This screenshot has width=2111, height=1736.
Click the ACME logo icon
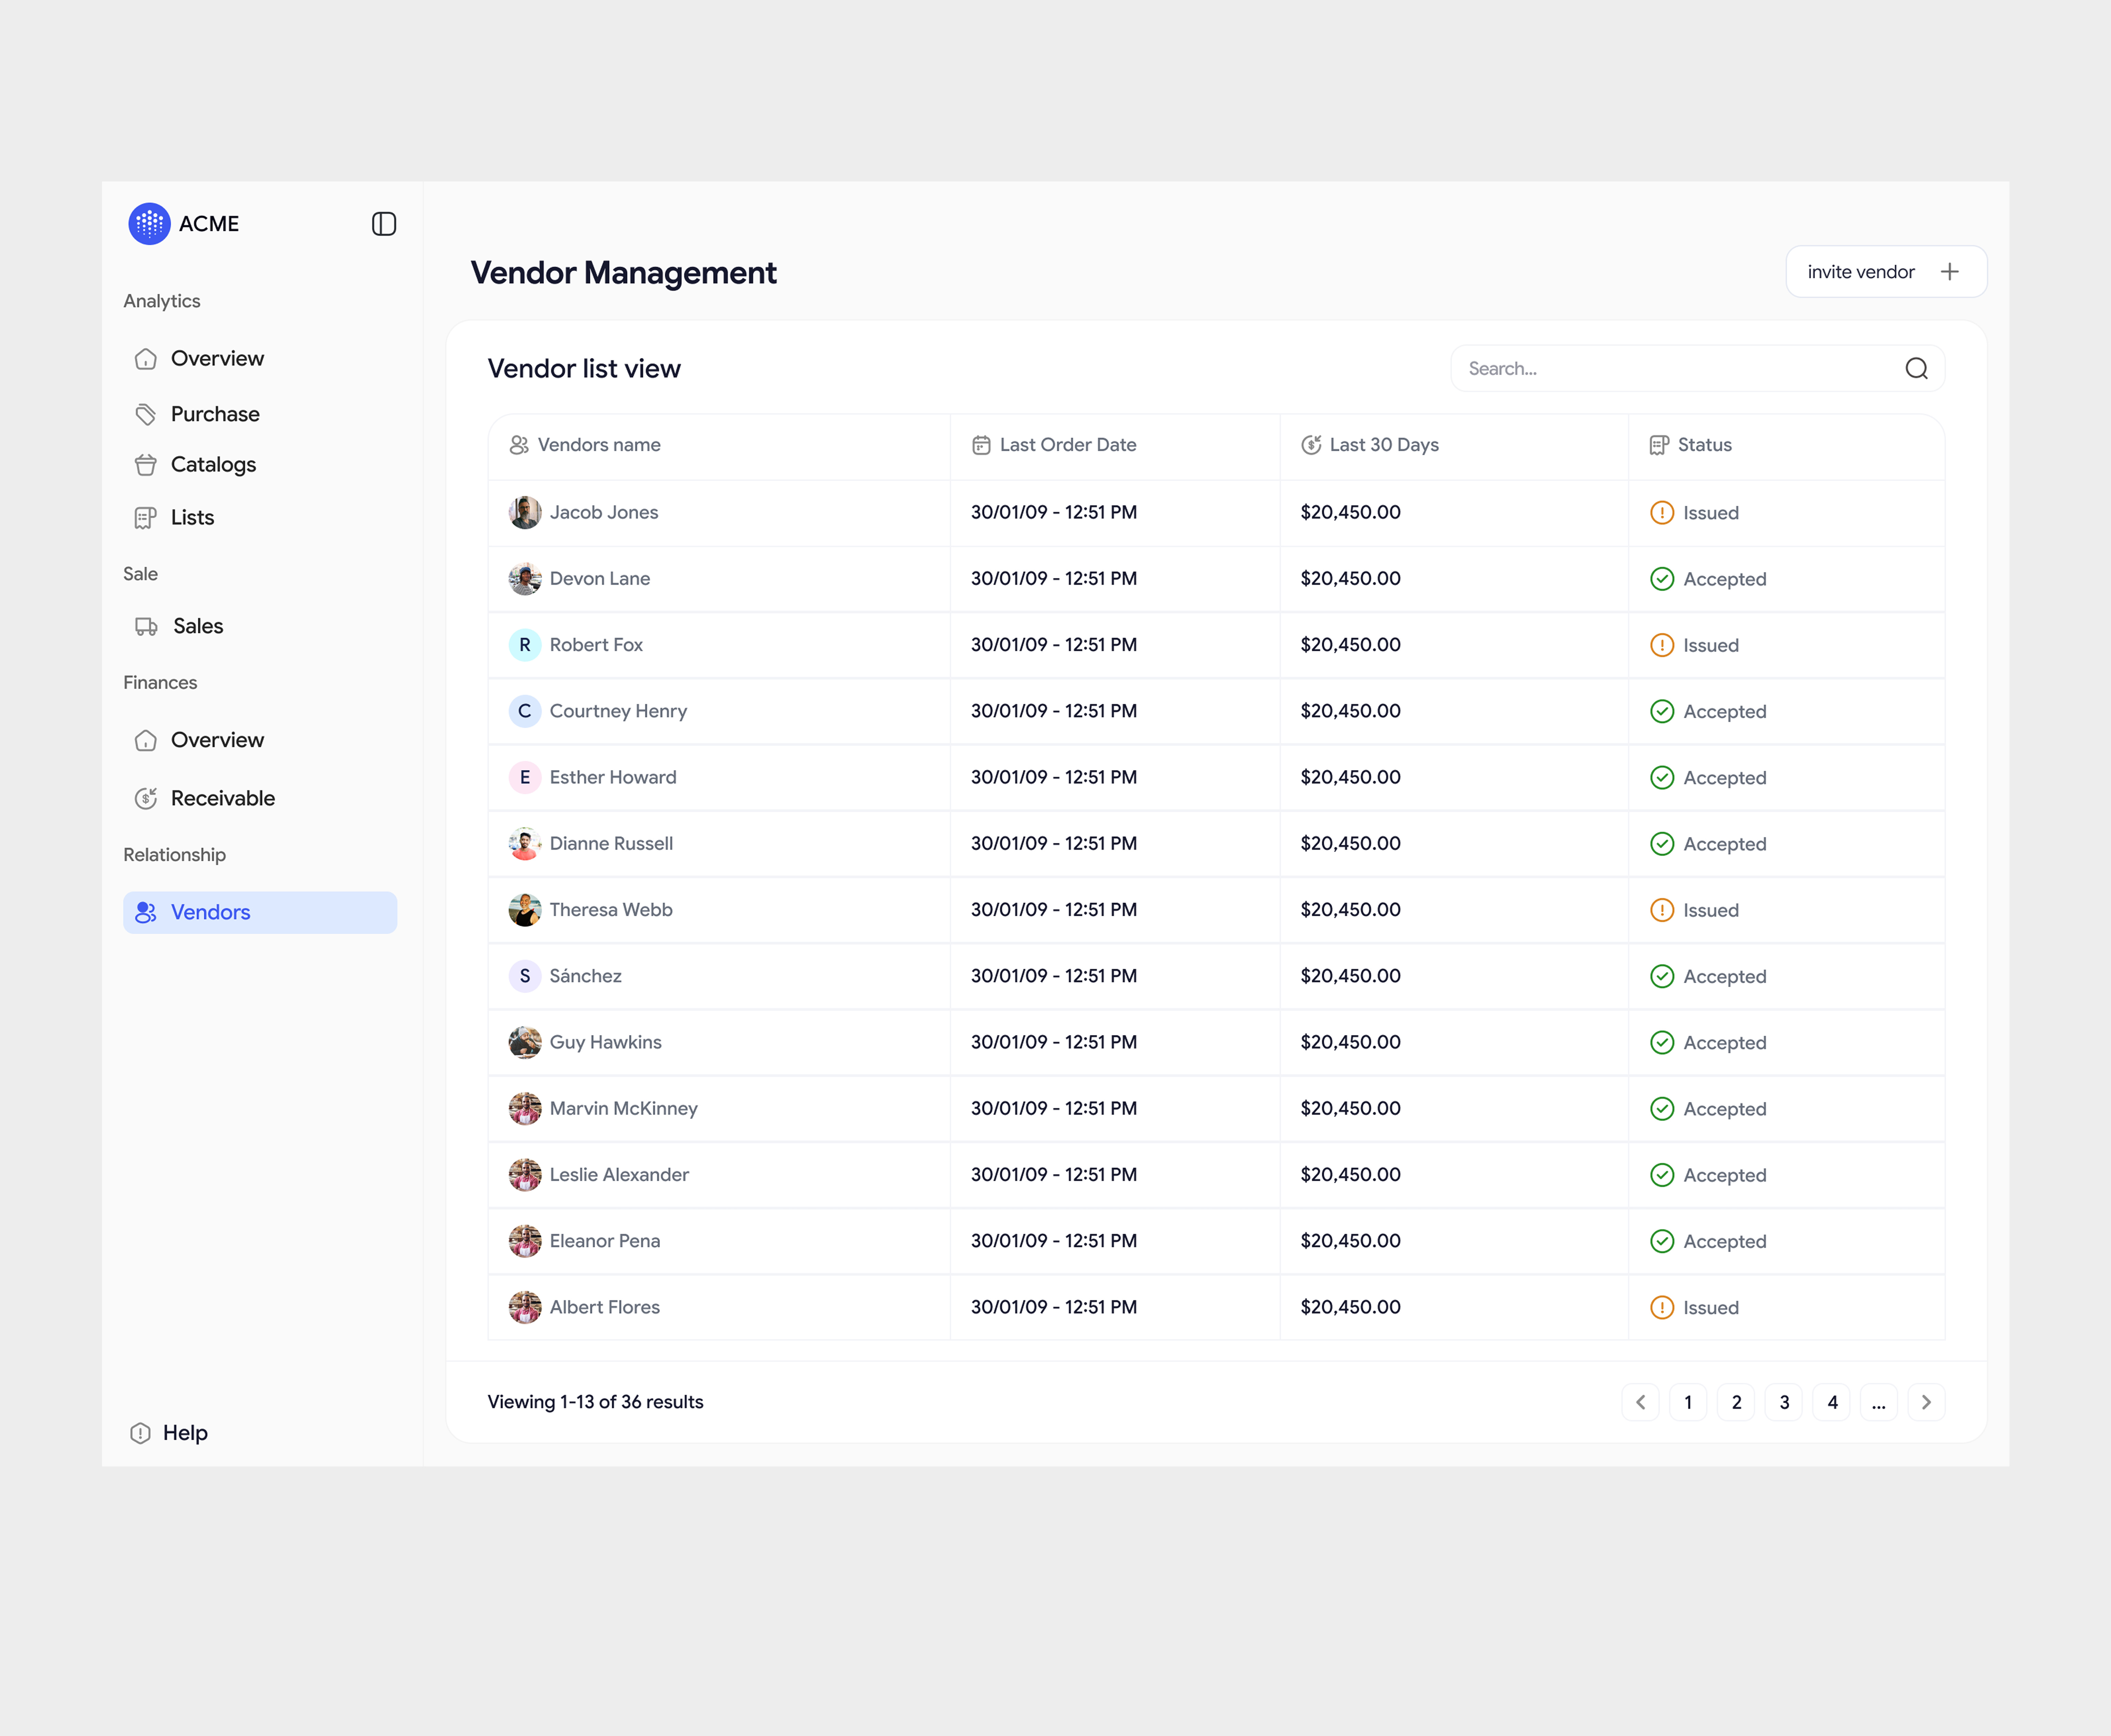(149, 224)
